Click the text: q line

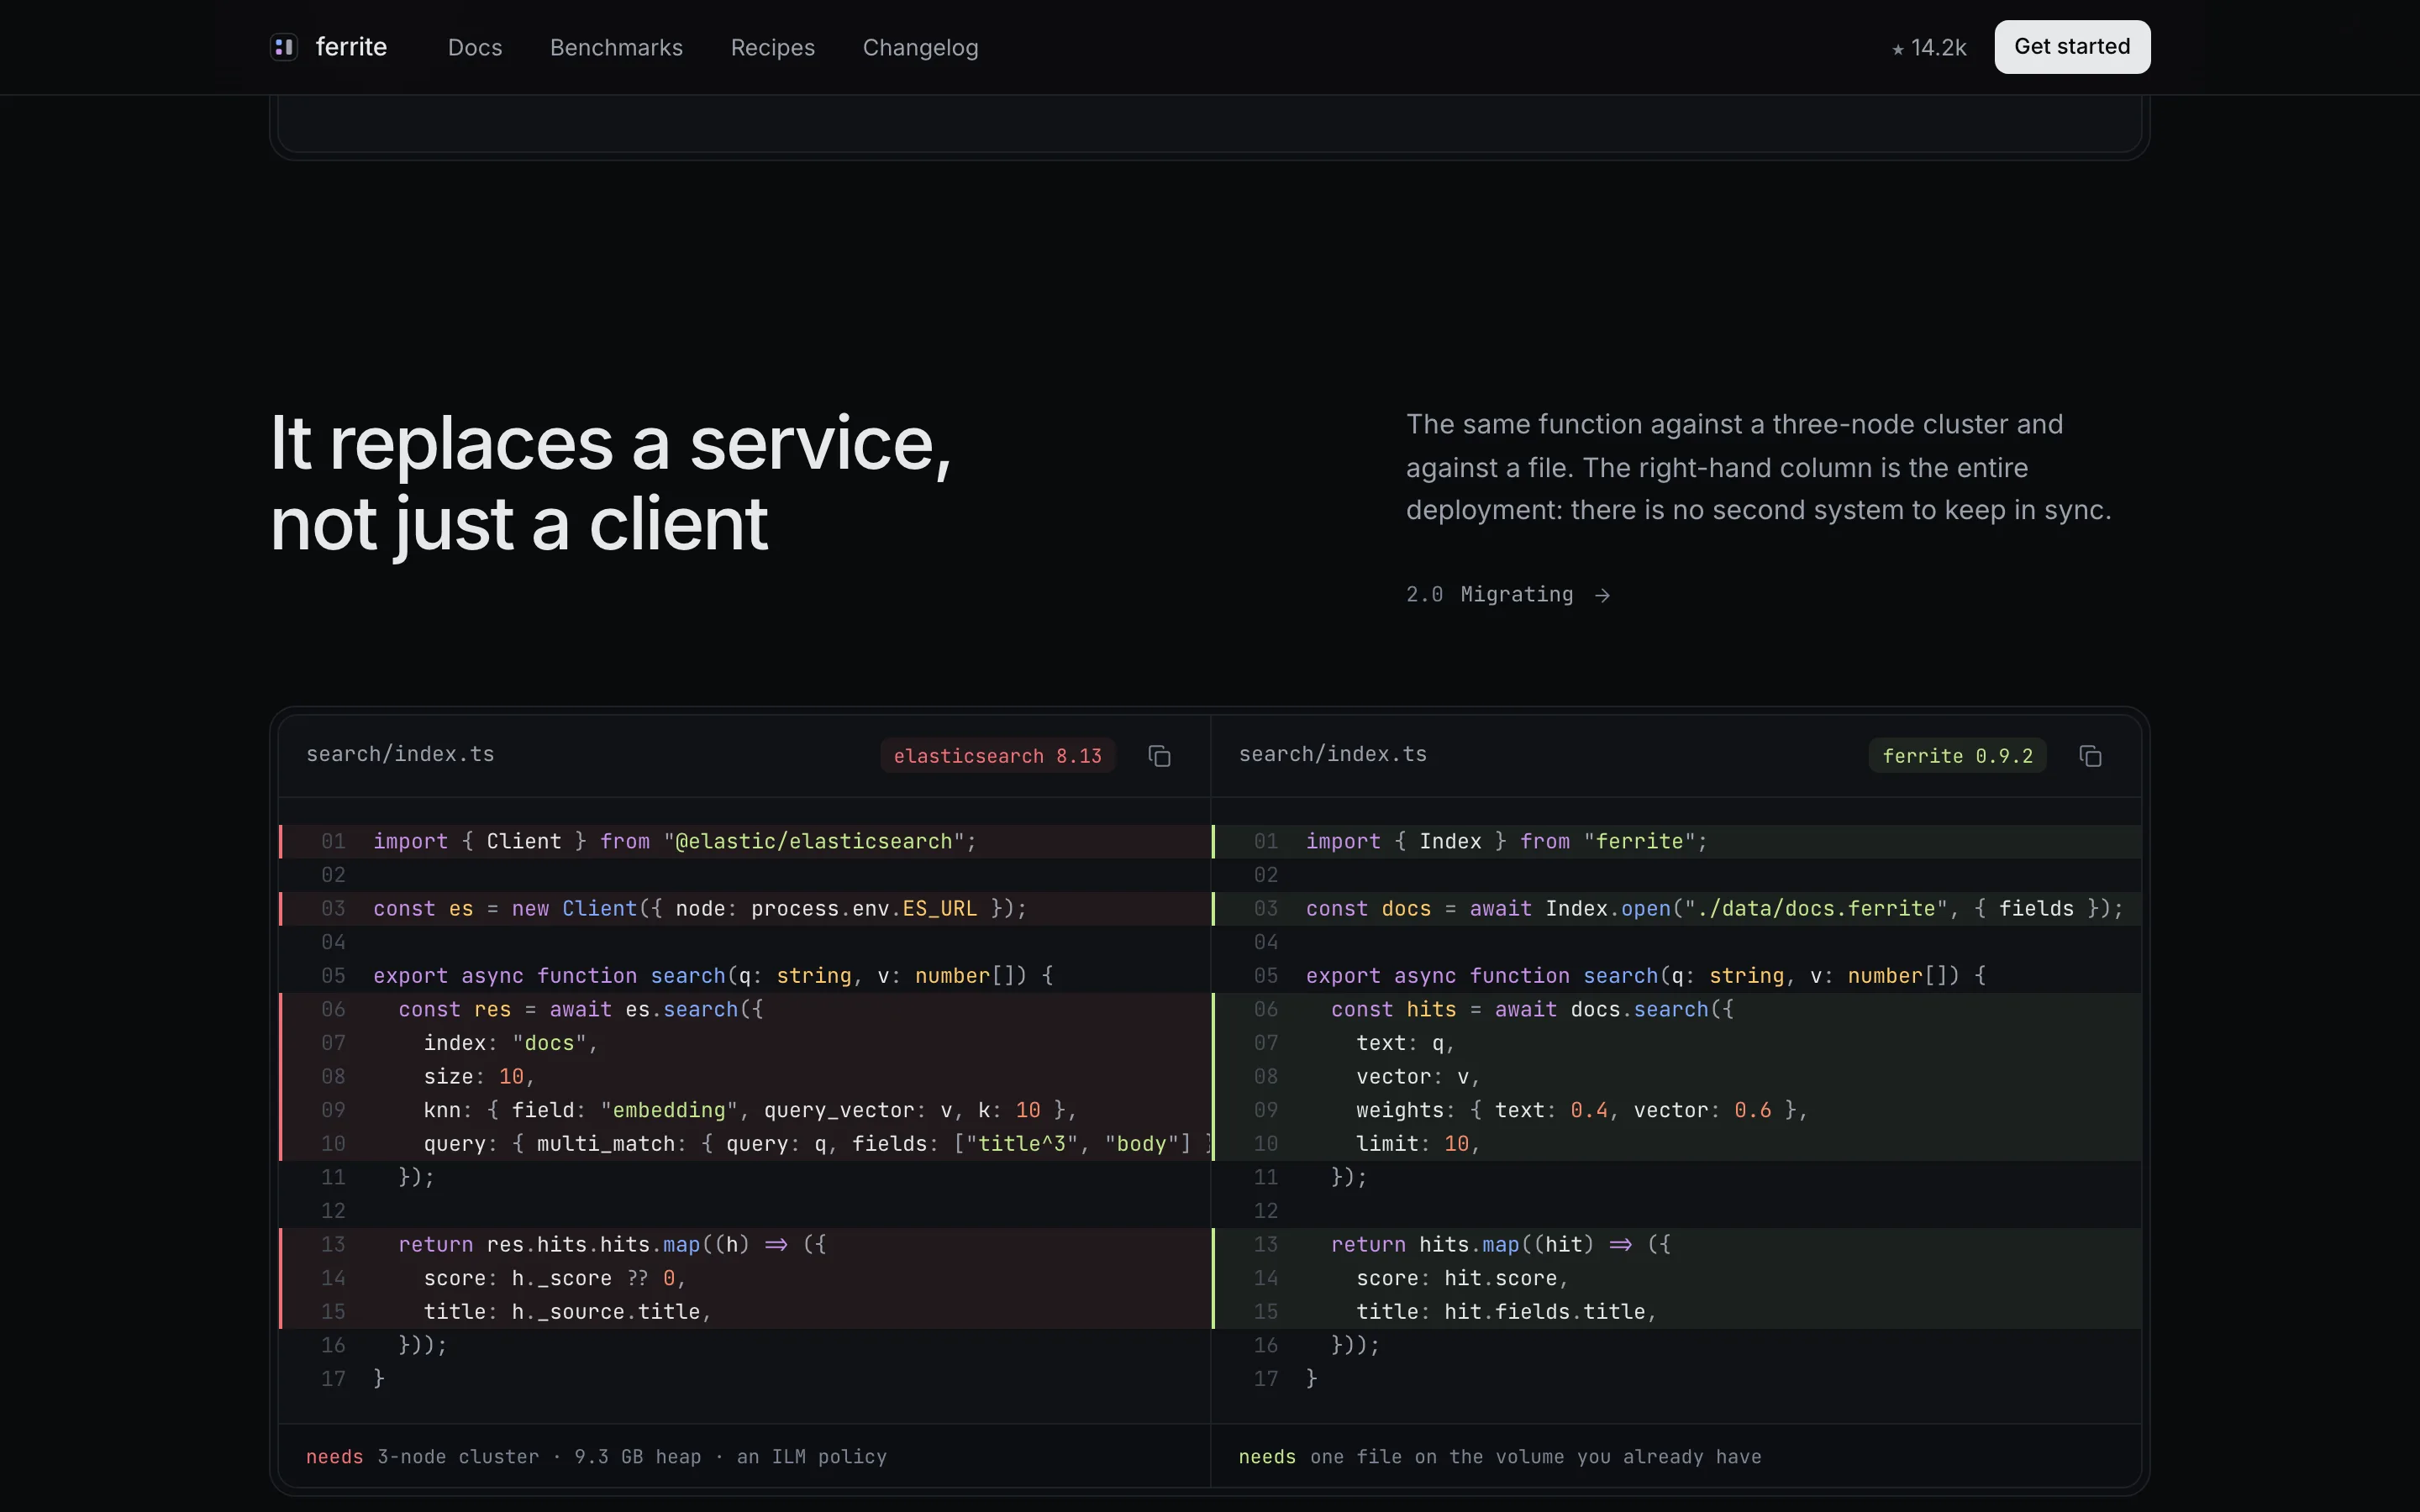pos(1677,1043)
